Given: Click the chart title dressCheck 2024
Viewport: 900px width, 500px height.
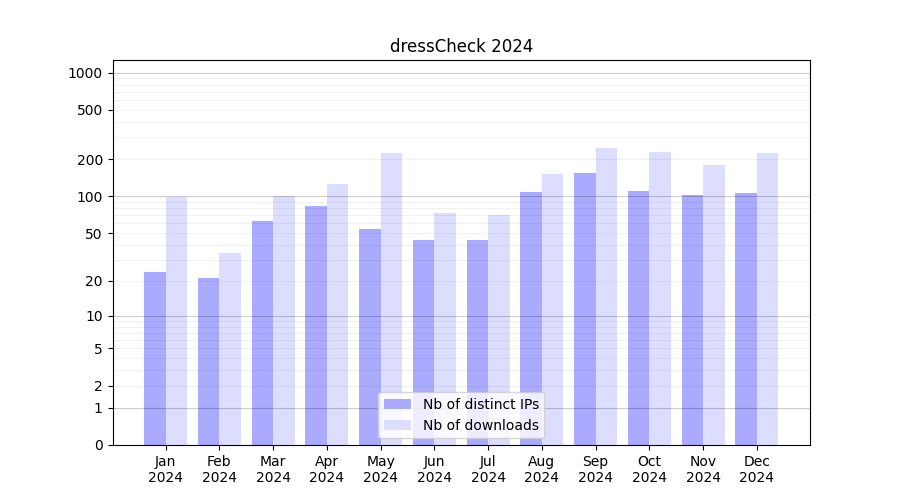Looking at the screenshot, I should point(461,46).
